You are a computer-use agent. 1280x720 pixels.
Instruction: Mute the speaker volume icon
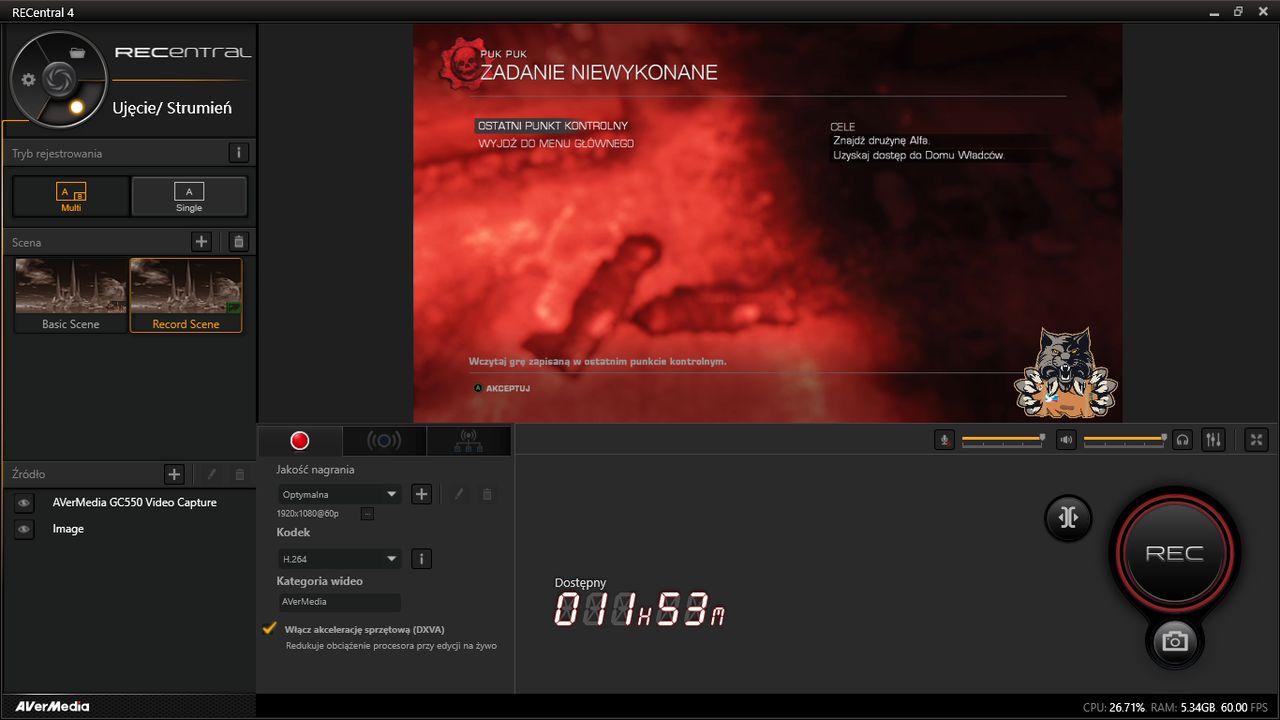click(1066, 439)
